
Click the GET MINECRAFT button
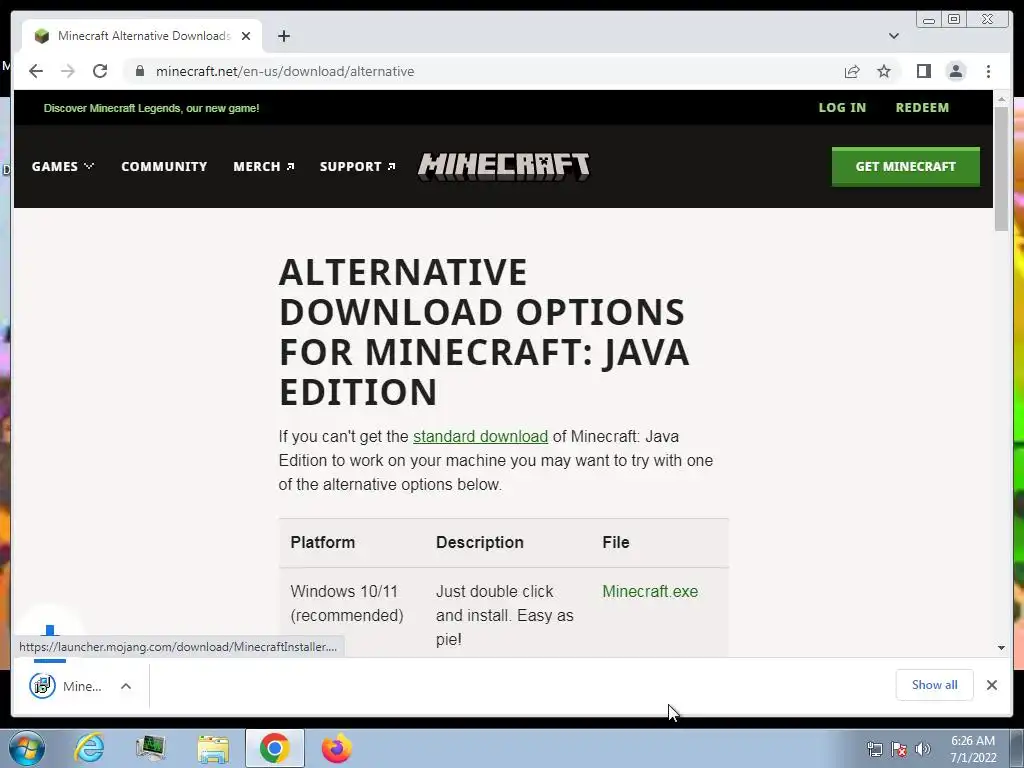[905, 167]
